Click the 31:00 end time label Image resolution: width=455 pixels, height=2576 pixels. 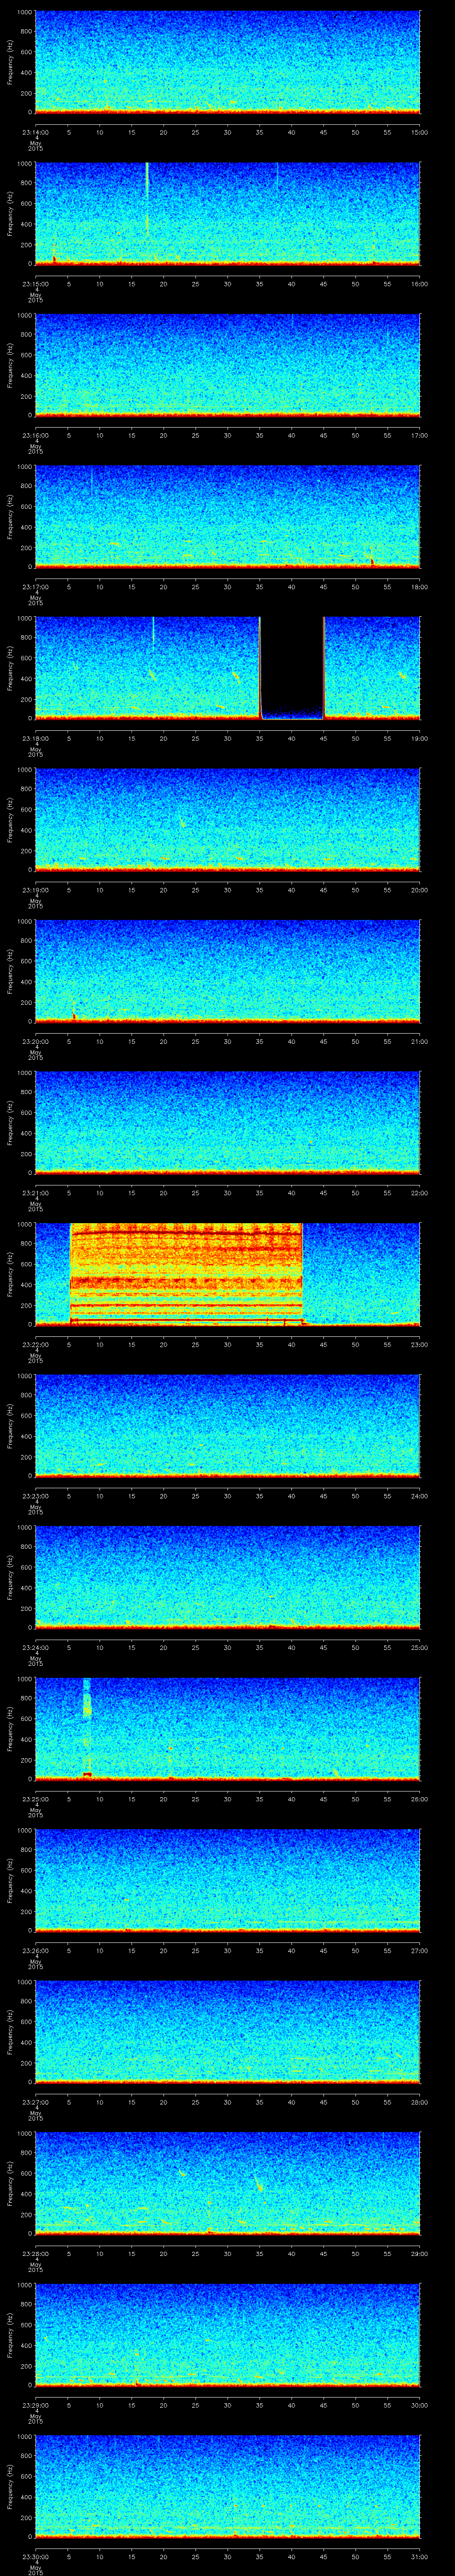(420, 2556)
